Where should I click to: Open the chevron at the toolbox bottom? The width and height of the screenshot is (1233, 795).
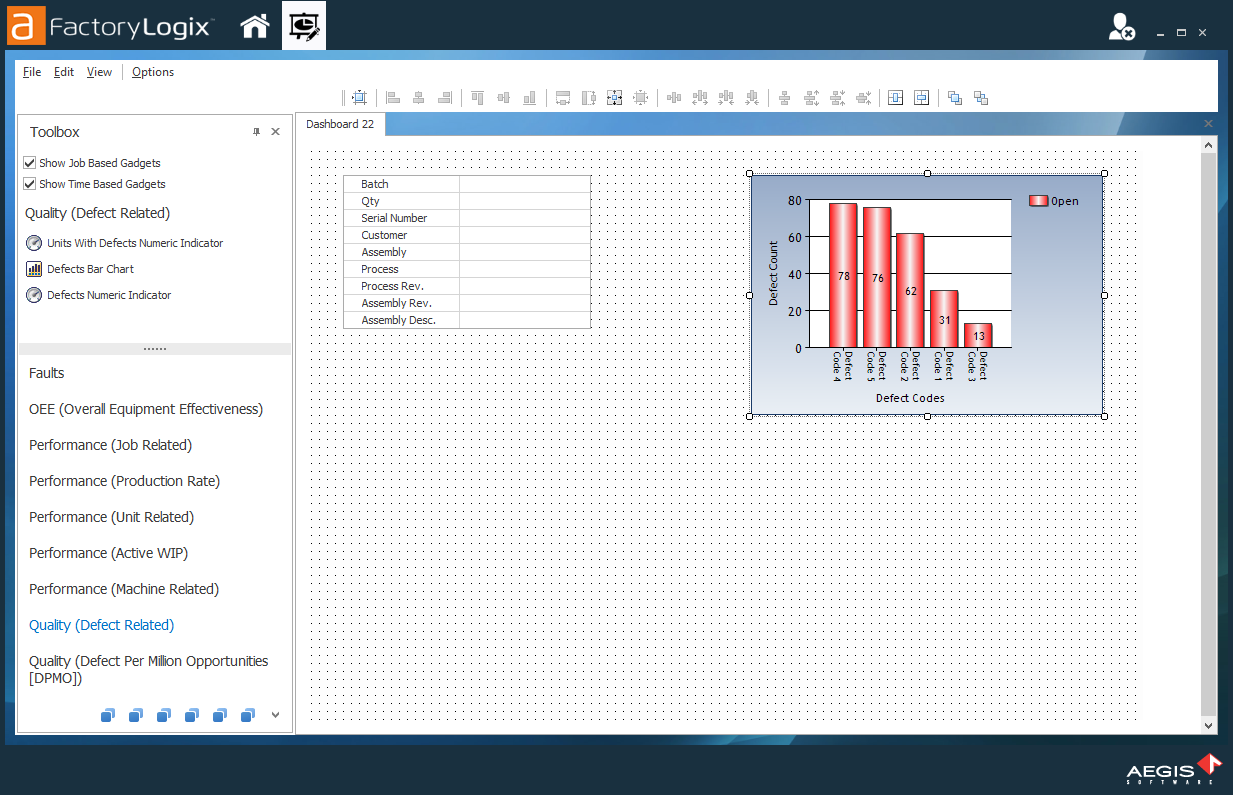coord(274,715)
